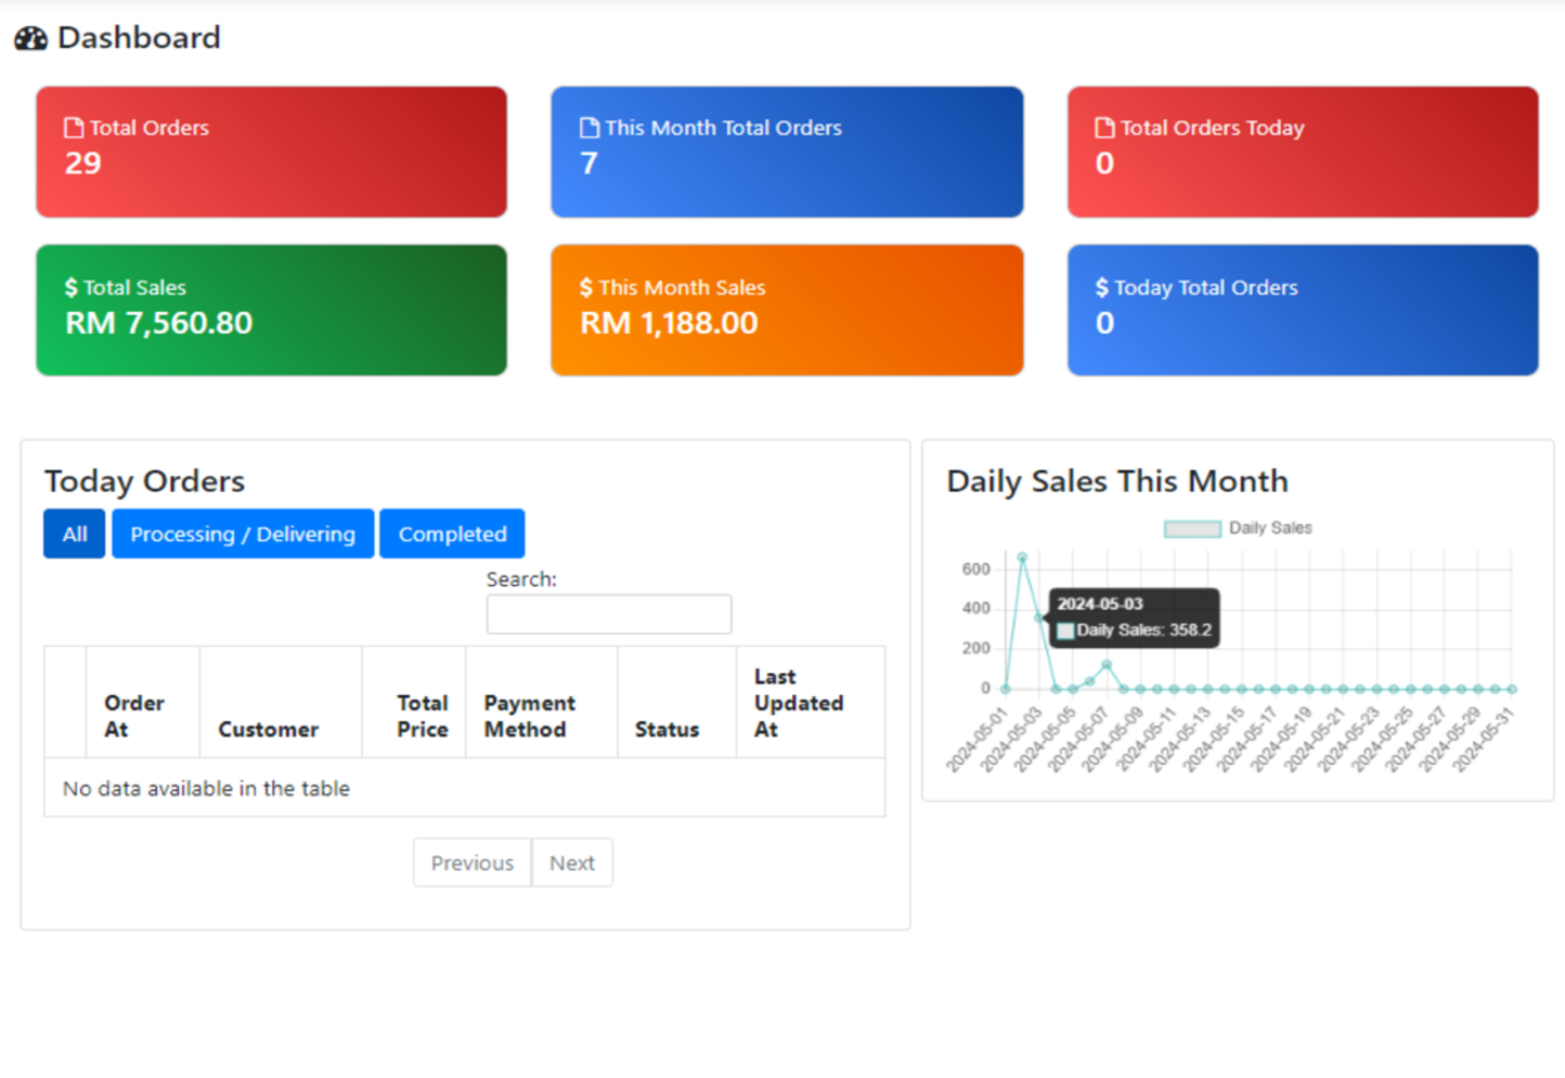Sort by Payment Method column header
Screen dimensions: 1565x1078
[x=530, y=716]
